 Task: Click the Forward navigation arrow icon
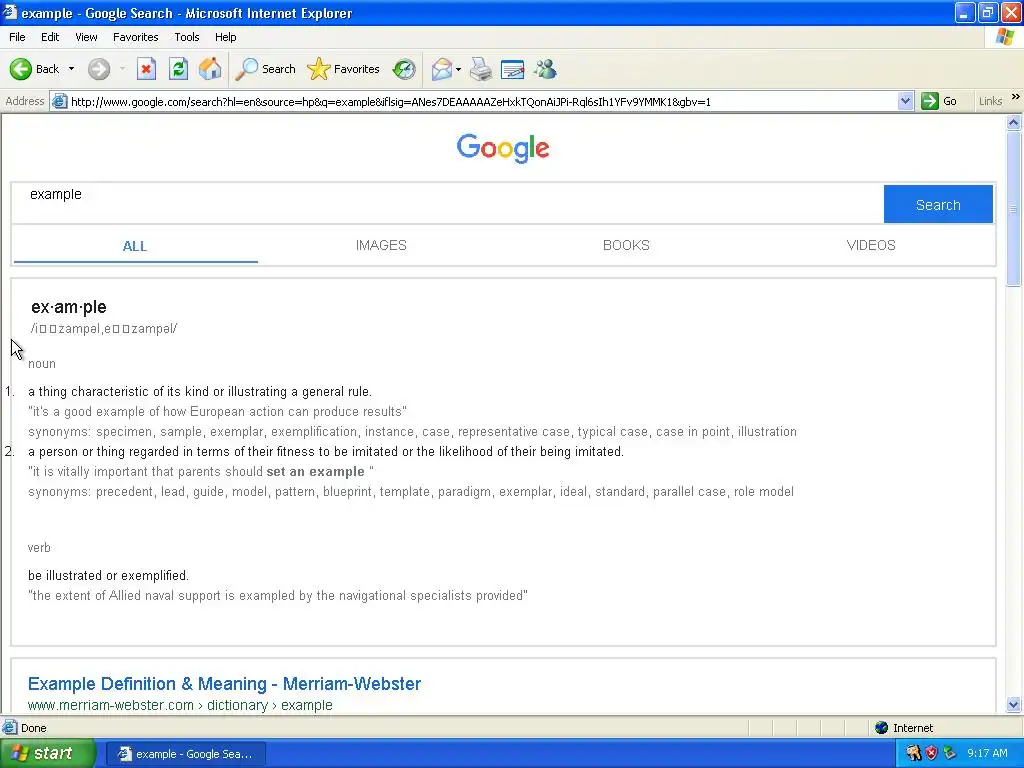[99, 69]
